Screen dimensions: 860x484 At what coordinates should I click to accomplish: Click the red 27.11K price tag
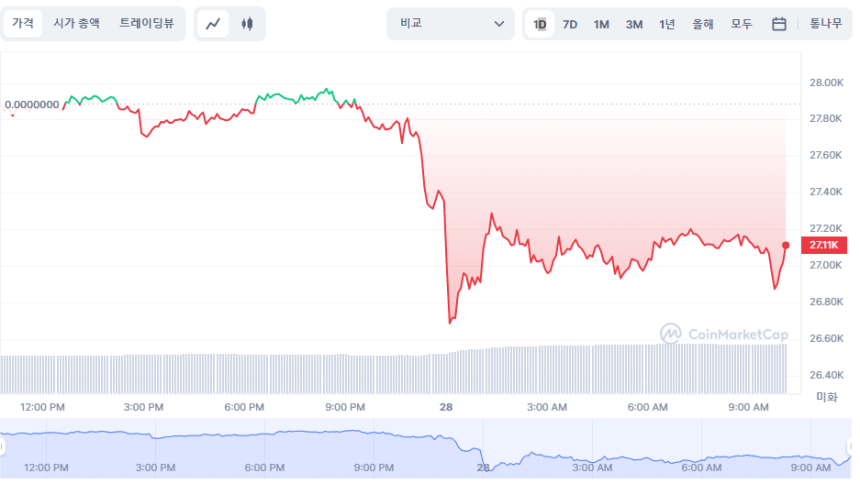pyautogui.click(x=825, y=245)
